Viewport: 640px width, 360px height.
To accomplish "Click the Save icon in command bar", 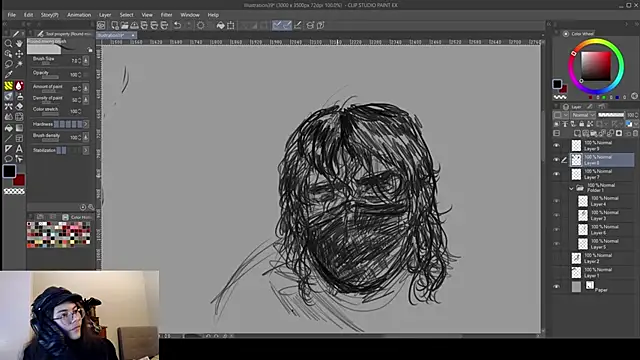I will (x=134, y=25).
